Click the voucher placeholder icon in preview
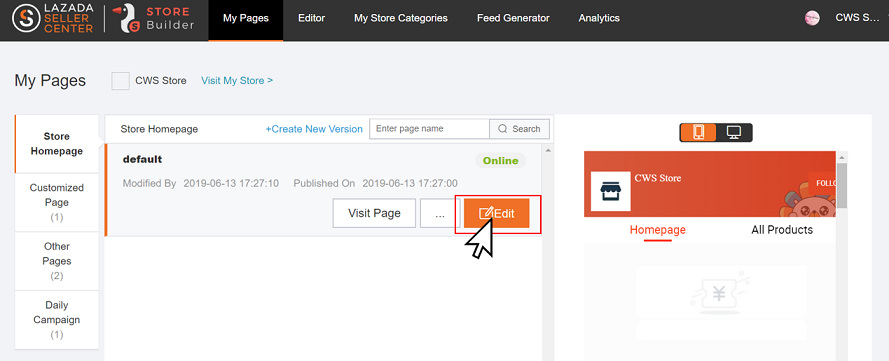 (719, 294)
